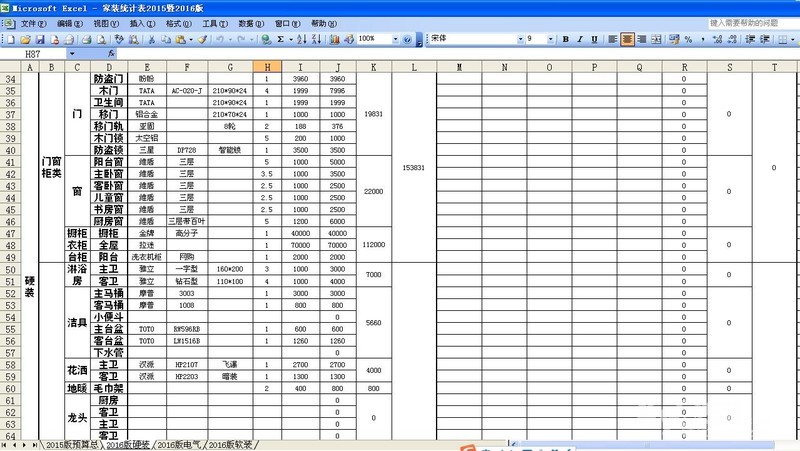Viewport: 800px width, 451px height.
Task: Cut the selection with the scissors icon
Action: [152, 39]
